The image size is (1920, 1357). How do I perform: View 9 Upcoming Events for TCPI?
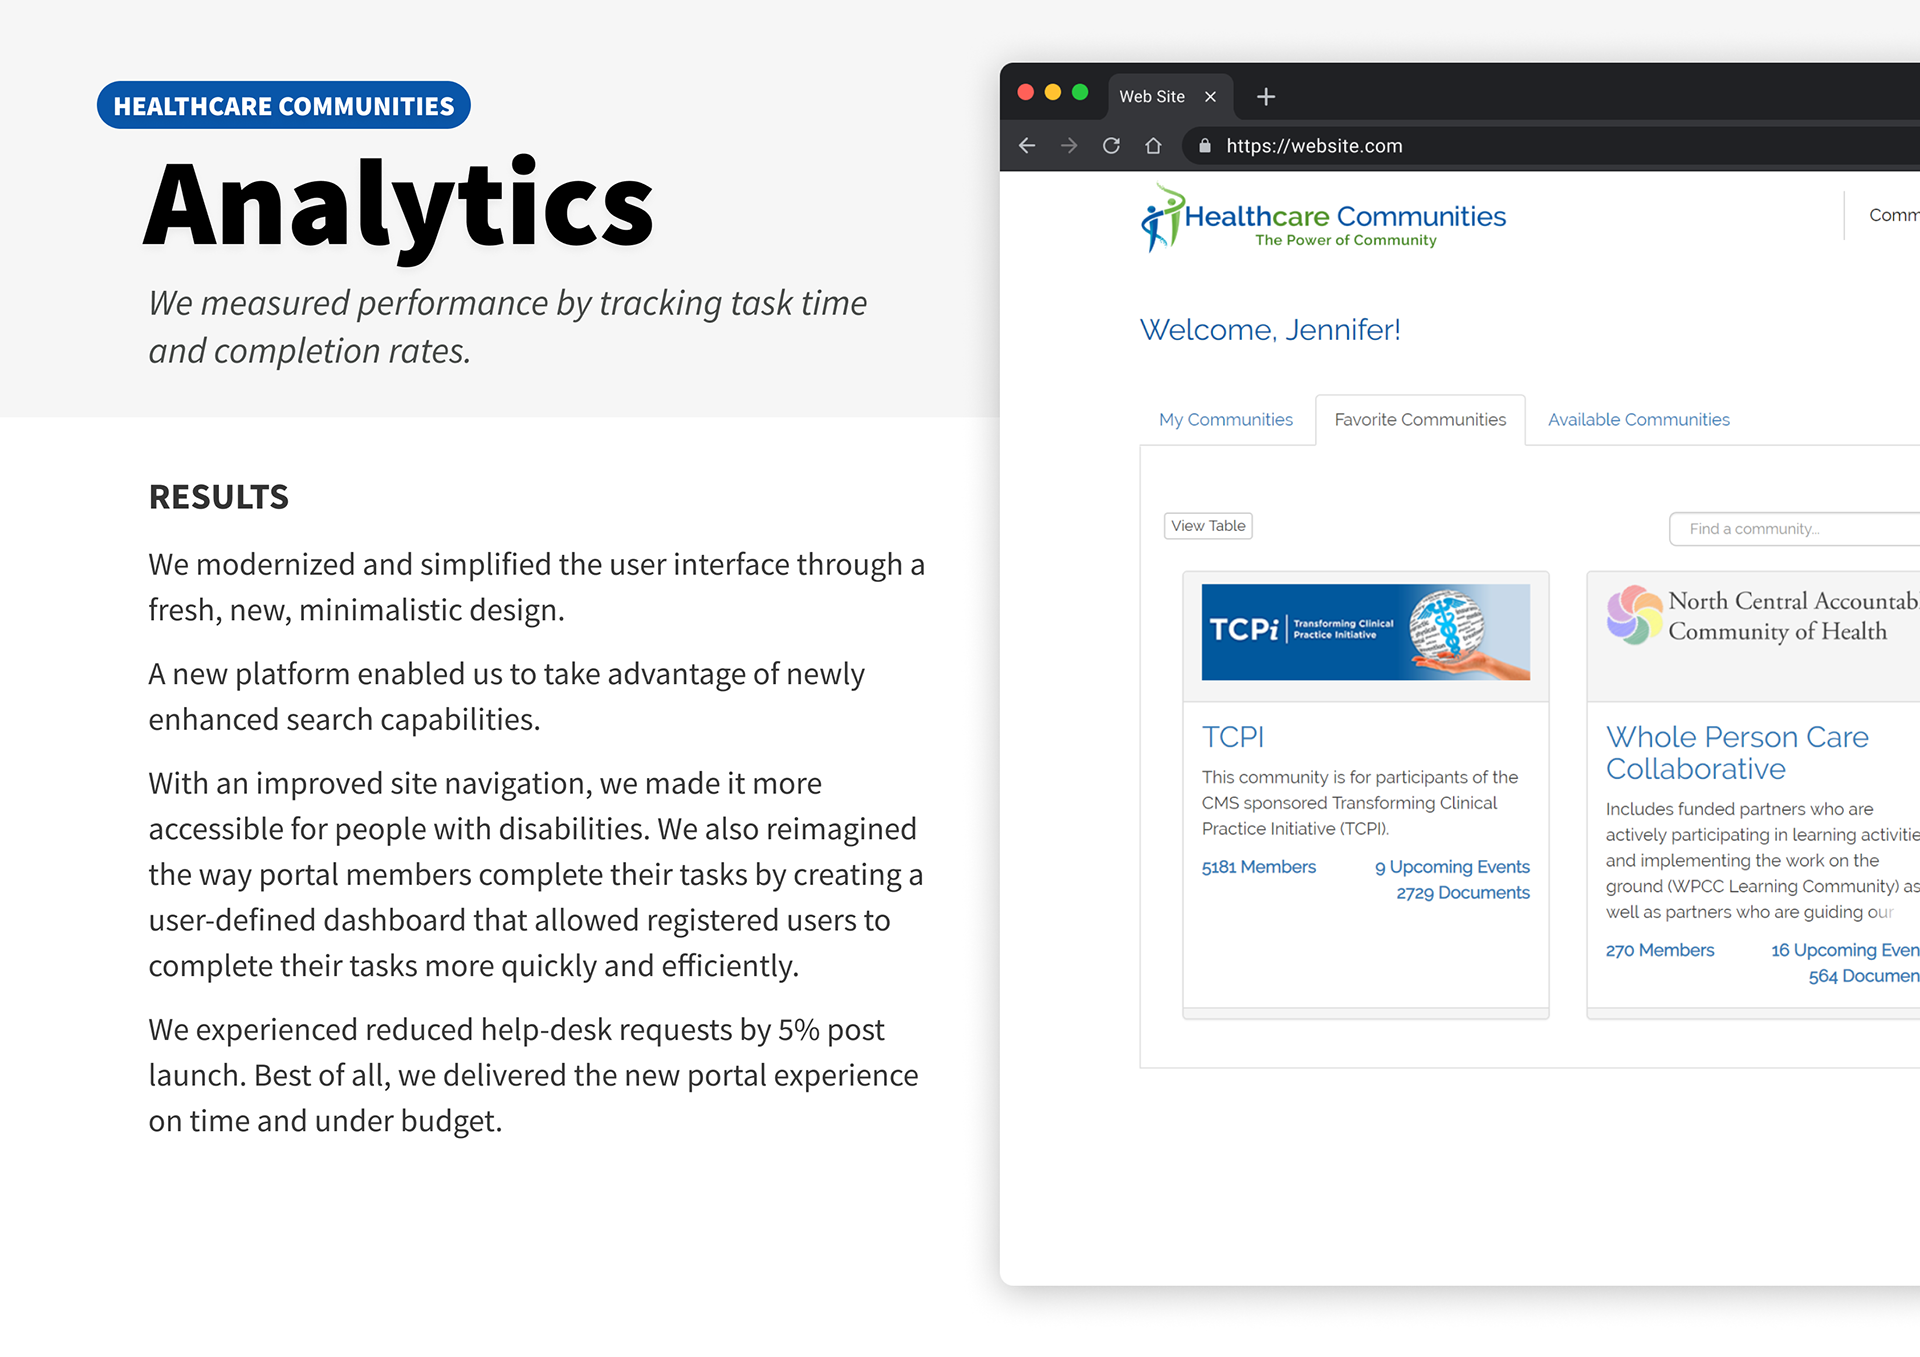tap(1451, 867)
